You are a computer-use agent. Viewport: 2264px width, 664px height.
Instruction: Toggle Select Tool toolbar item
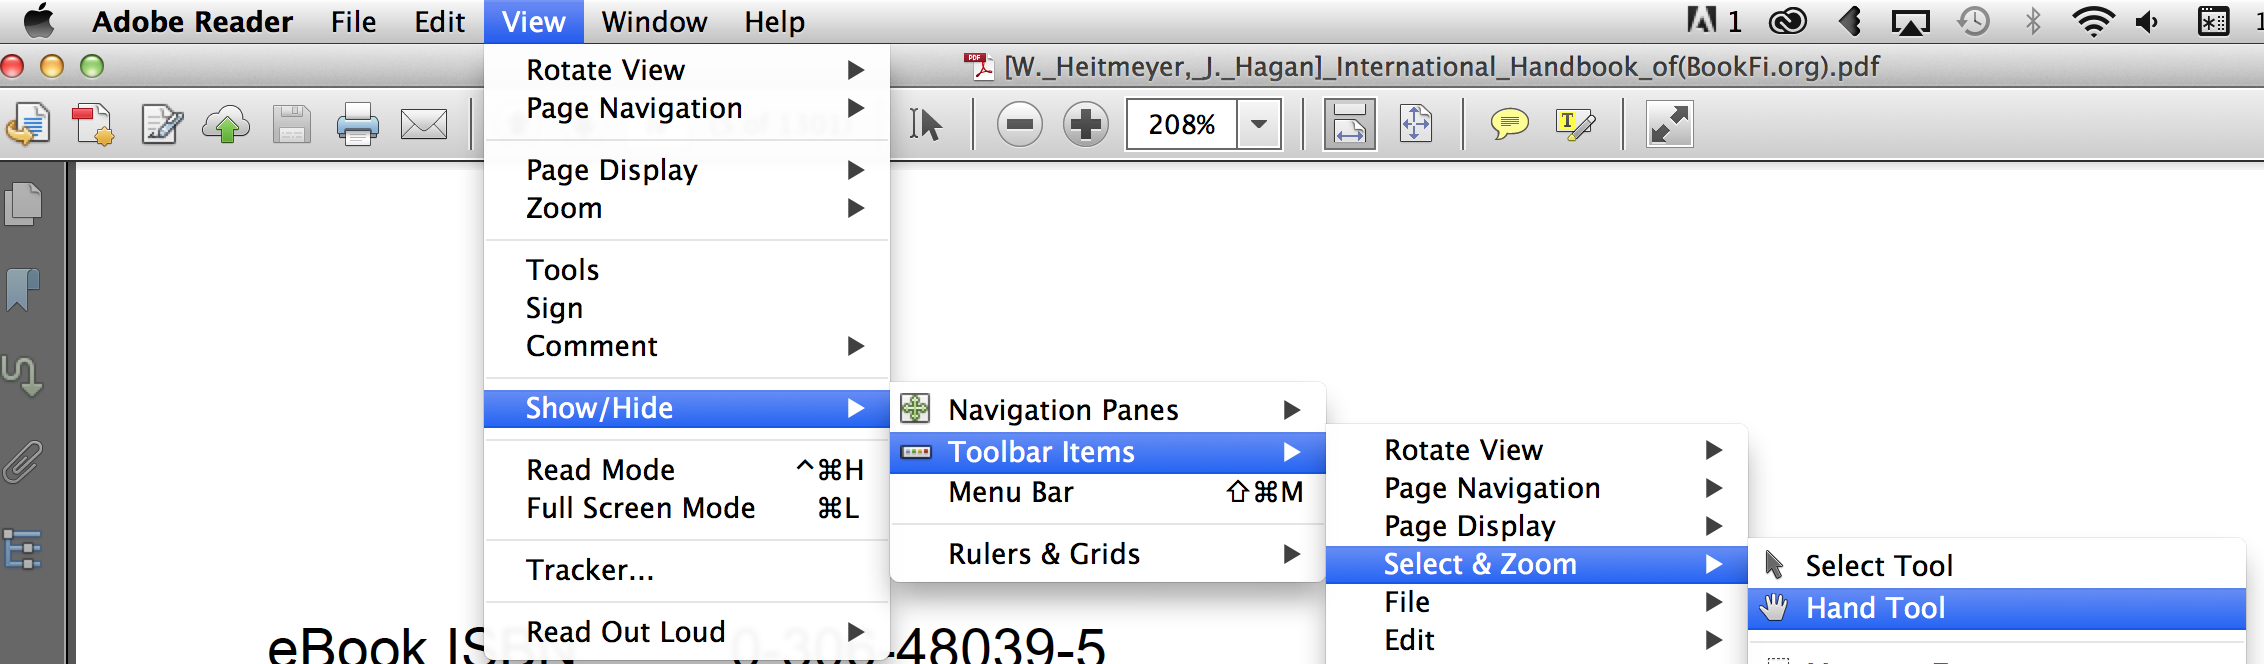click(x=1997, y=566)
